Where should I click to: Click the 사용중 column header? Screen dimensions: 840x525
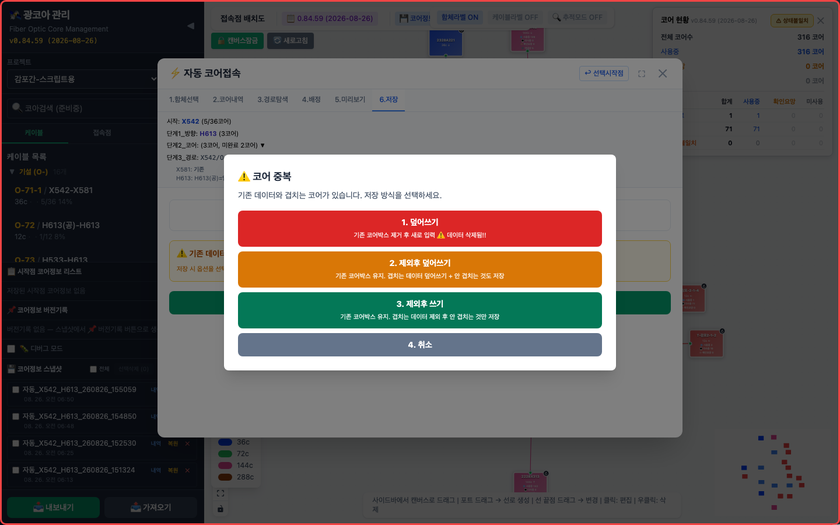click(x=751, y=101)
